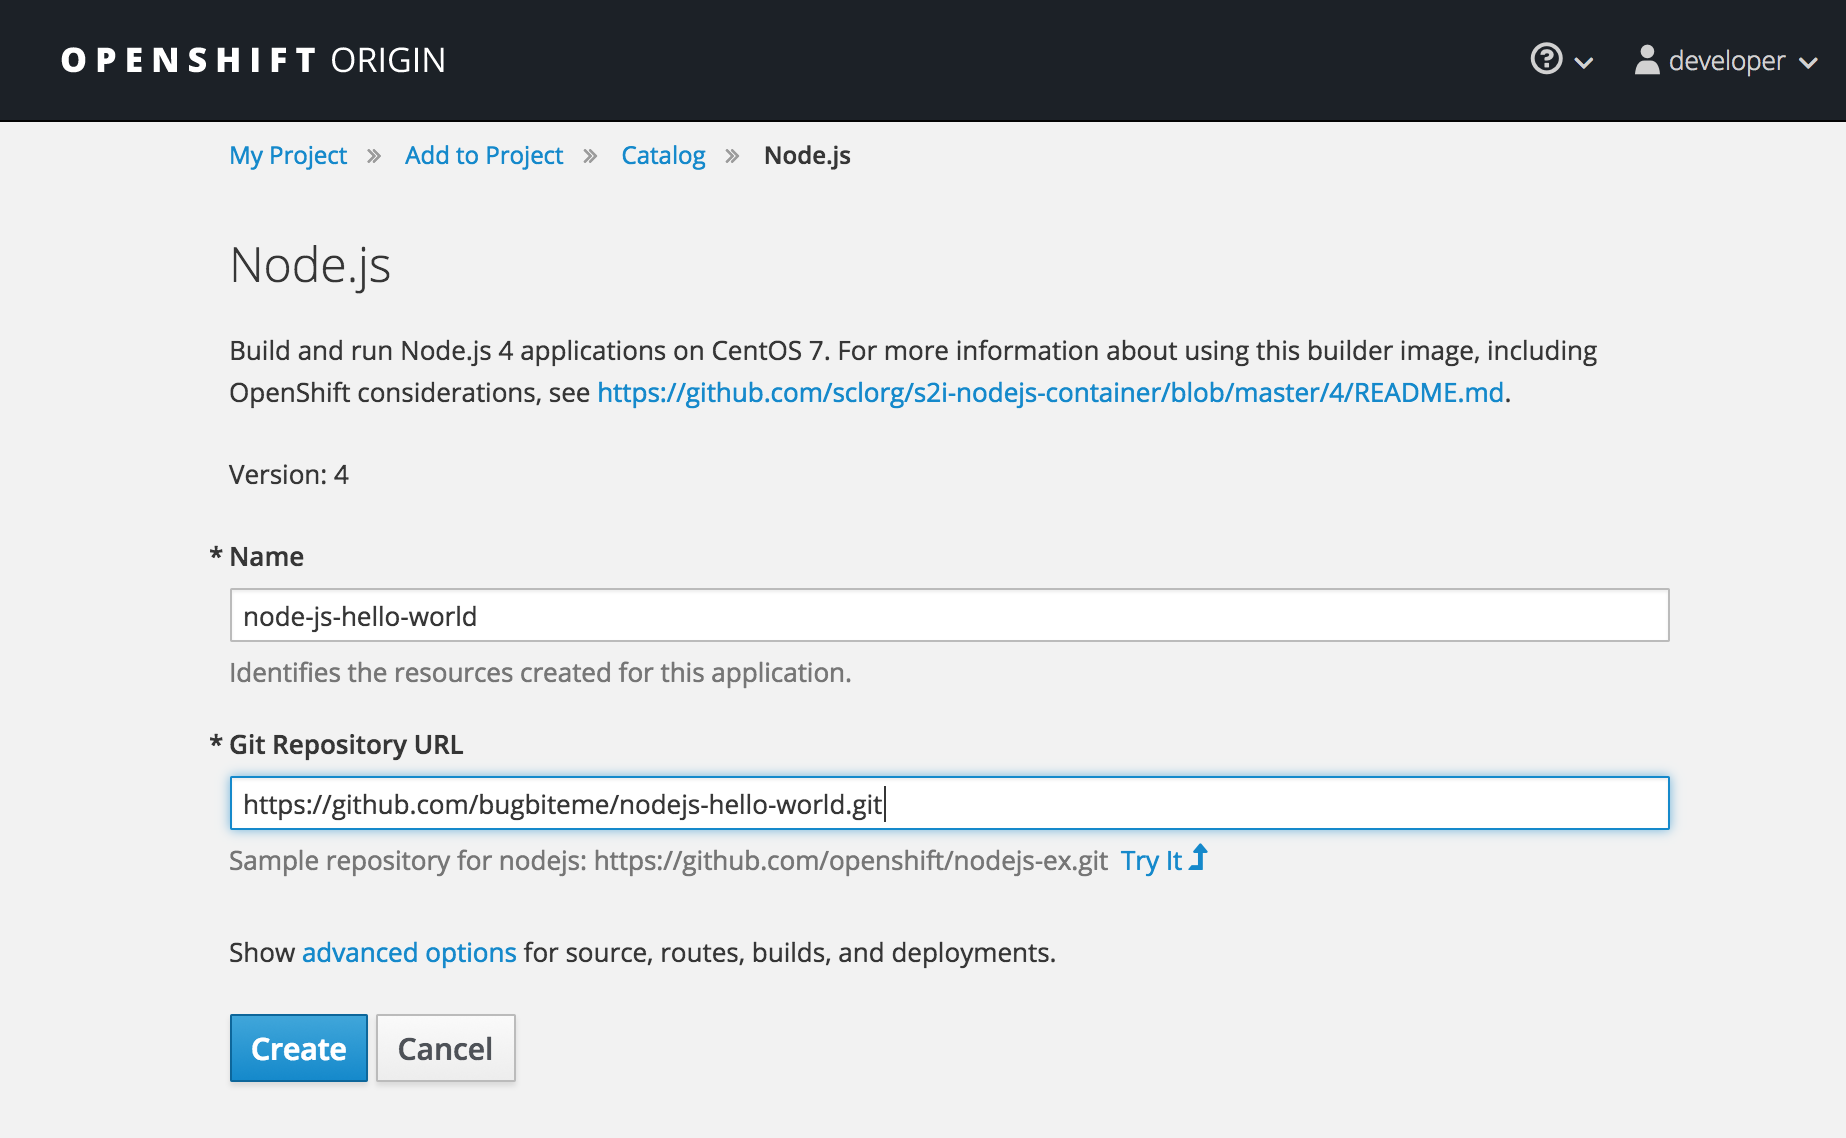This screenshot has width=1846, height=1138.
Task: Show advanced options link
Action: coord(409,952)
